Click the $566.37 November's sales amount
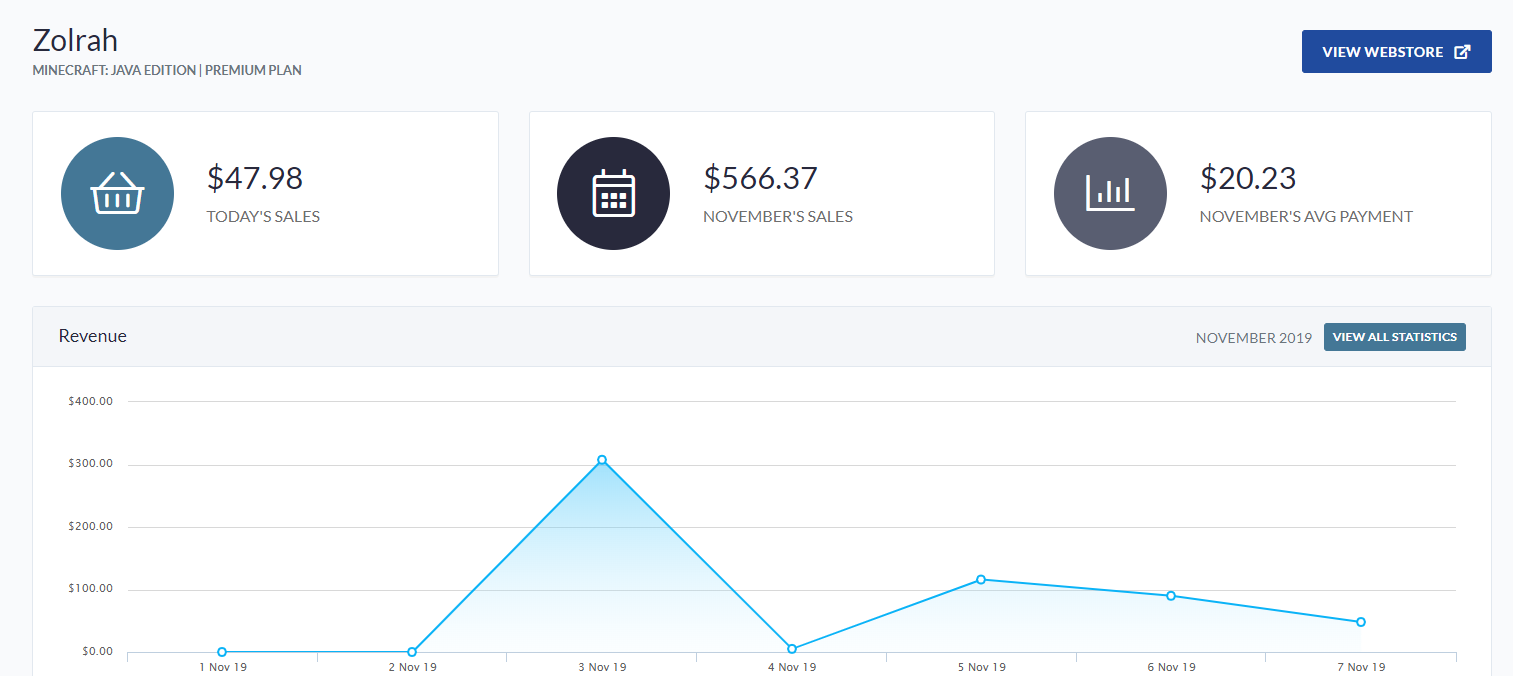This screenshot has width=1513, height=676. [760, 178]
